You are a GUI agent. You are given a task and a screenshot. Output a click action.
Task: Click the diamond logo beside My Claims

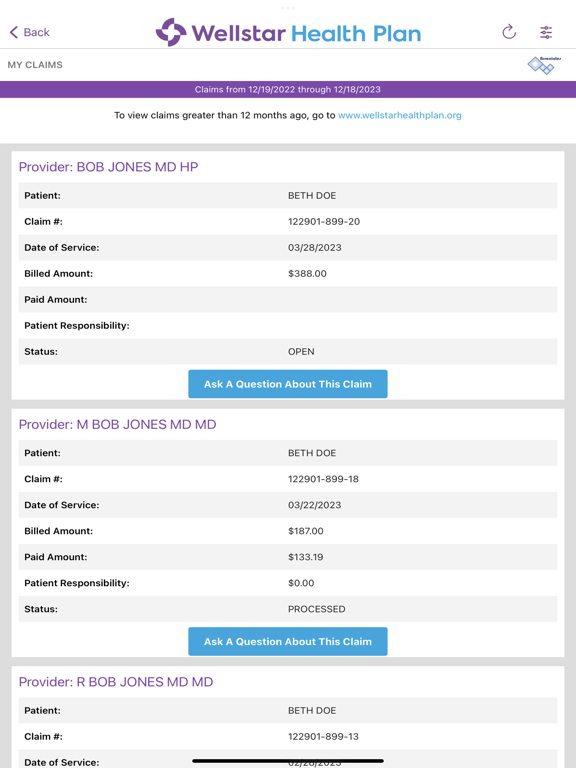point(544,65)
